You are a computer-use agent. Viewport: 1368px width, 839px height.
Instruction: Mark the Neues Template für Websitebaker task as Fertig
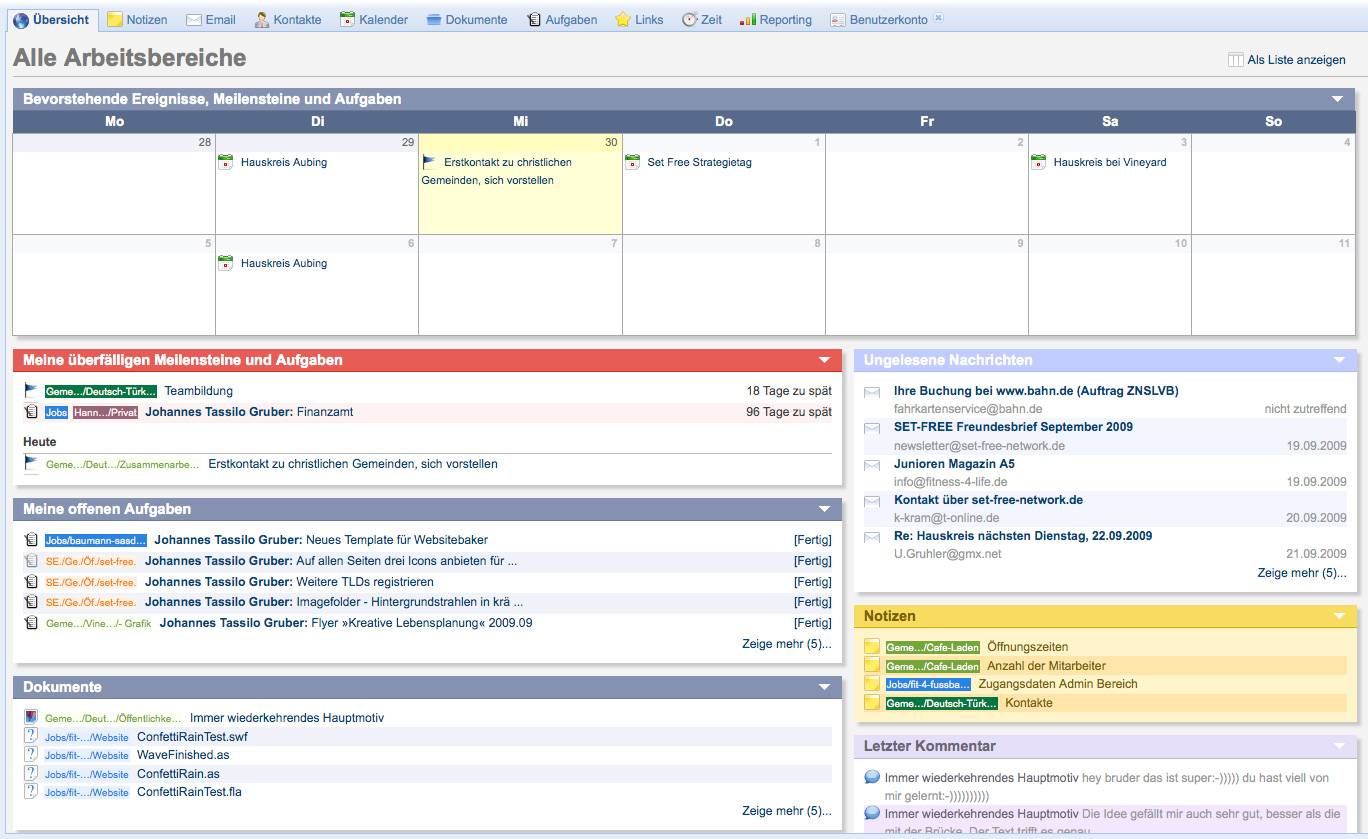(x=812, y=540)
